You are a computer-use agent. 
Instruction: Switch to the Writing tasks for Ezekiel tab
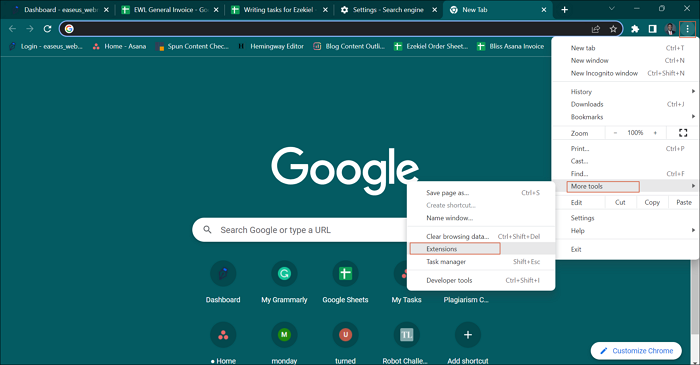278,10
